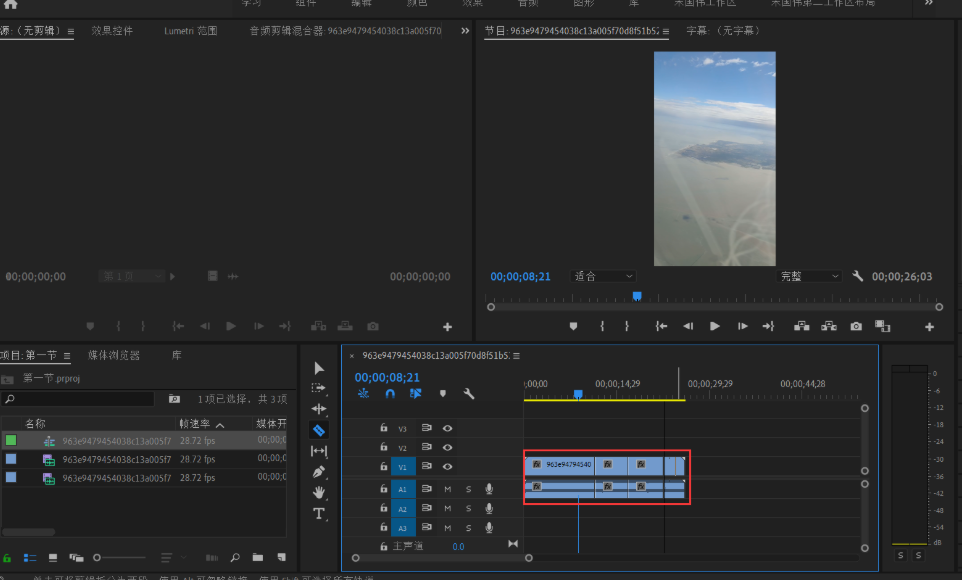Solo audio track A2
The width and height of the screenshot is (962, 580).
[468, 509]
